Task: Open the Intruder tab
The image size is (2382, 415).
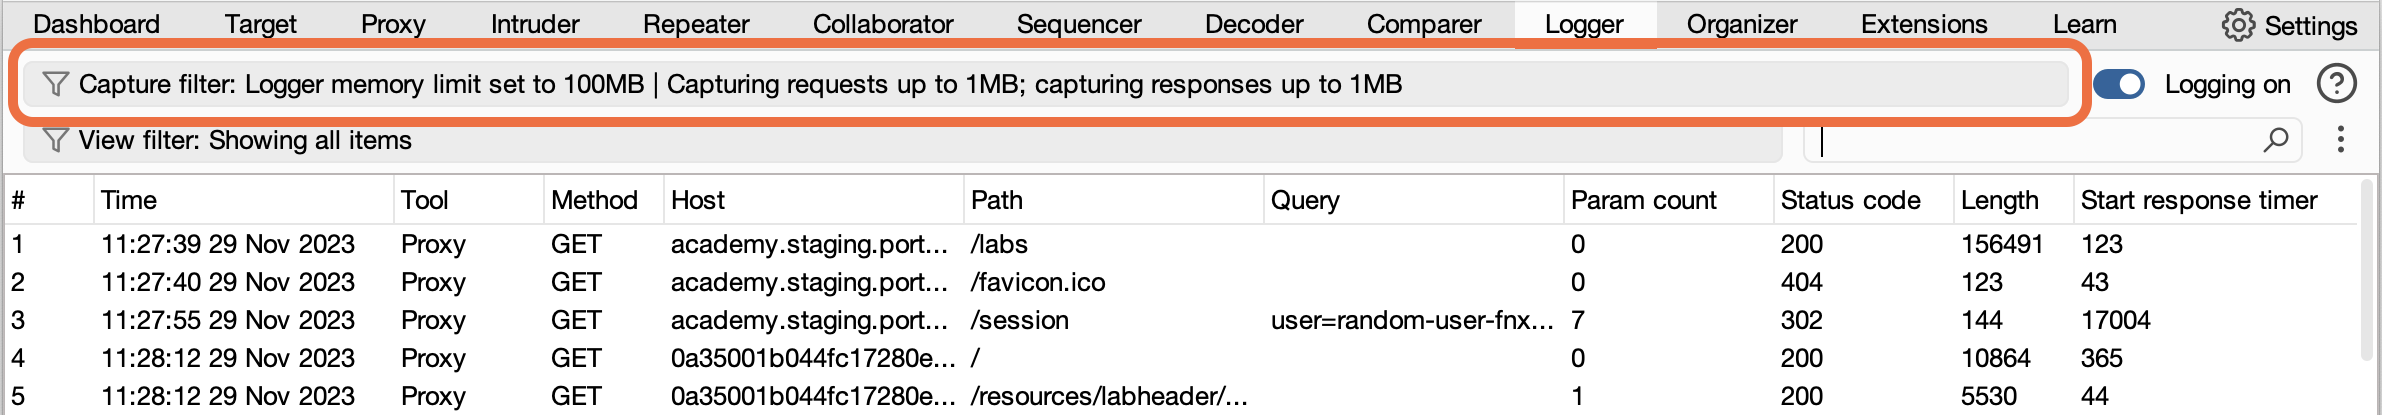Action: (535, 24)
